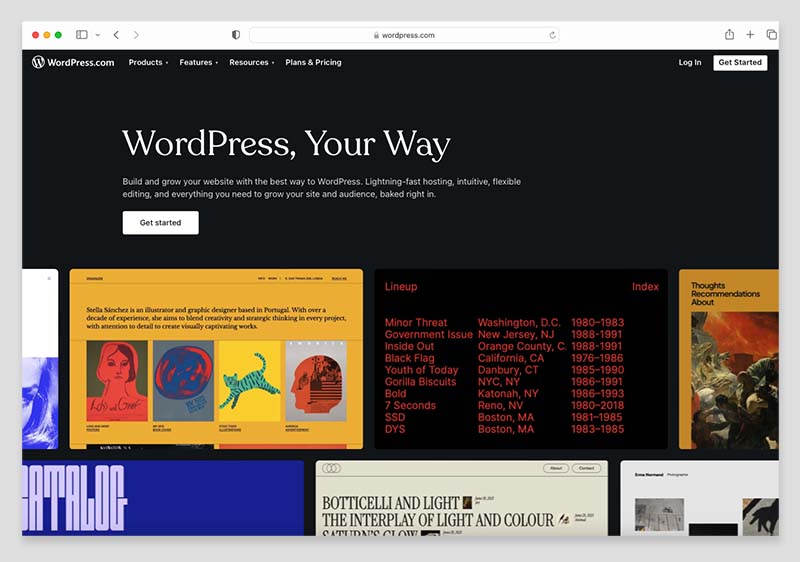Screen dimensions: 800x562
Task: Click Thoughts in the orange theme preview
Action: tap(708, 286)
